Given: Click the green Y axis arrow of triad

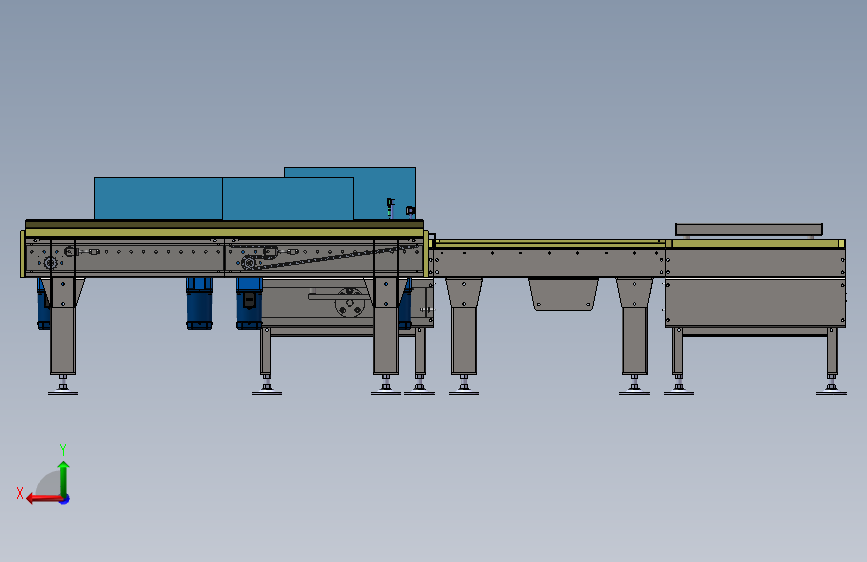Looking at the screenshot, I should coord(64,478).
